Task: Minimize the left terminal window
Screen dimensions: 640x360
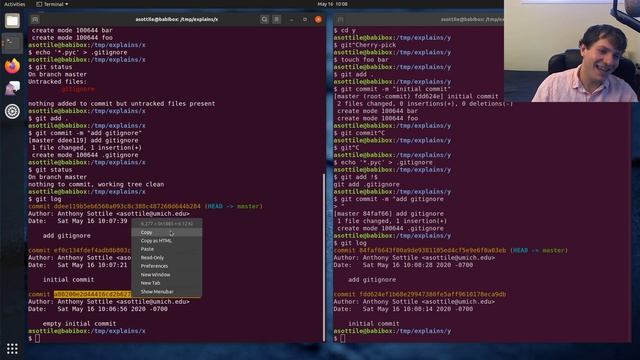Action: tap(291, 19)
